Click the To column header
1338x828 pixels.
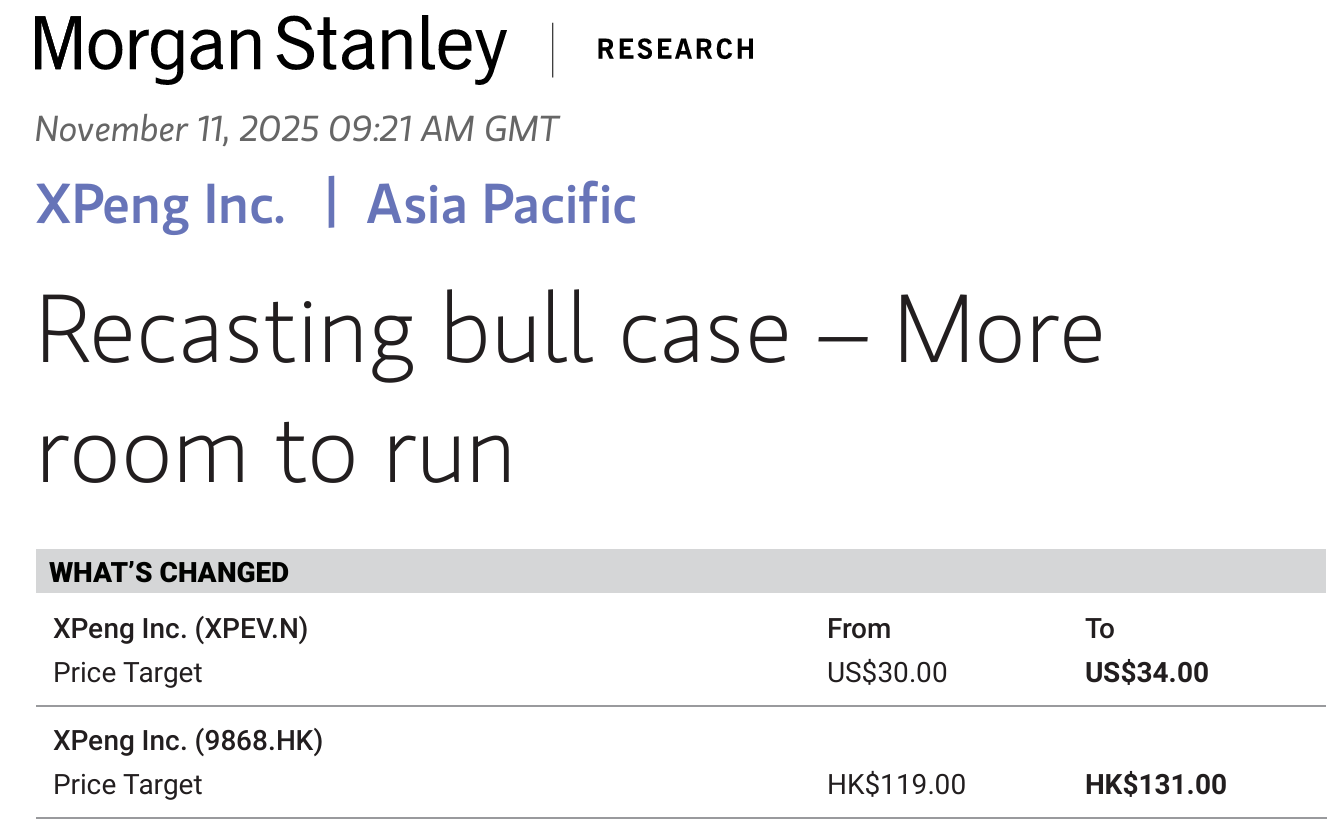point(1099,629)
